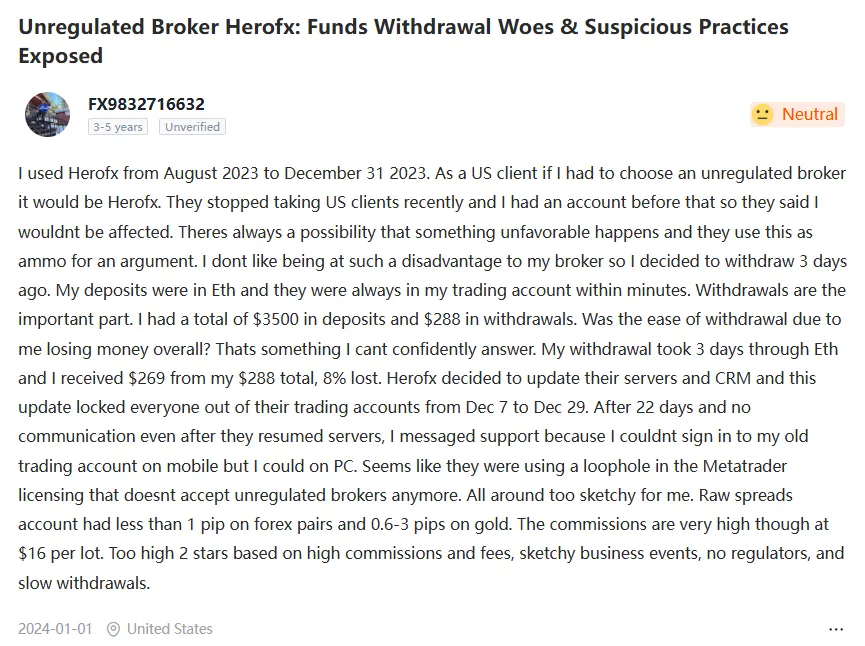Open the three-dot more options menu
The width and height of the screenshot is (865, 646).
coord(836,629)
